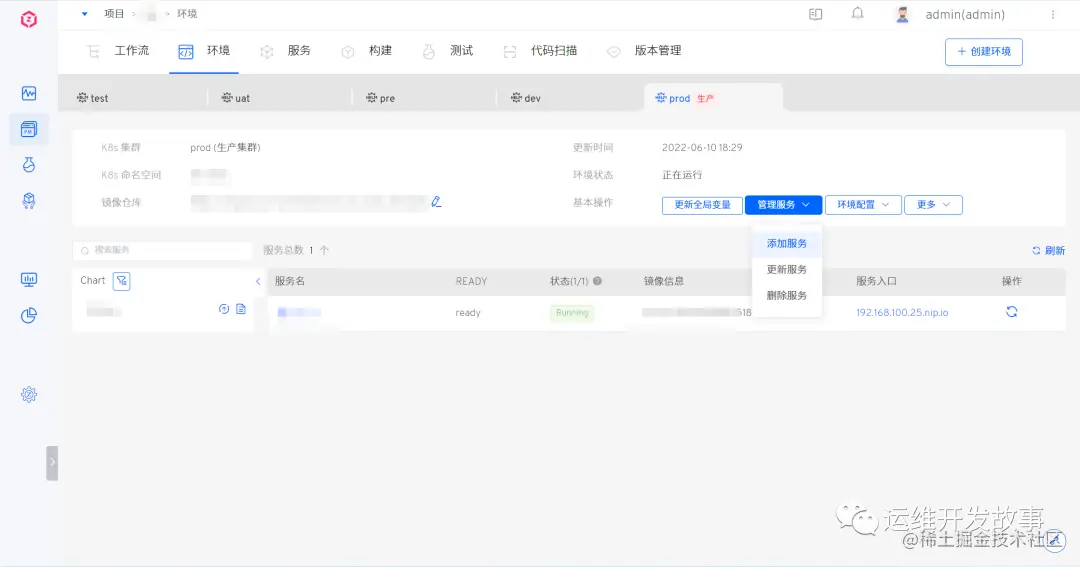Select the pre environment tab
Image resolution: width=1080 pixels, height=567 pixels.
(x=380, y=98)
